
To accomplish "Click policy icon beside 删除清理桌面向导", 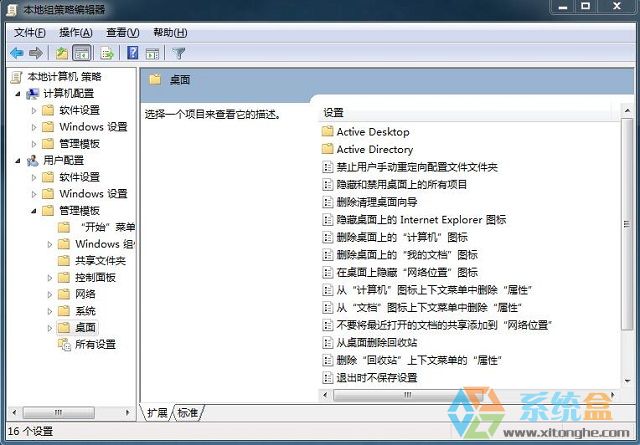I will (327, 202).
